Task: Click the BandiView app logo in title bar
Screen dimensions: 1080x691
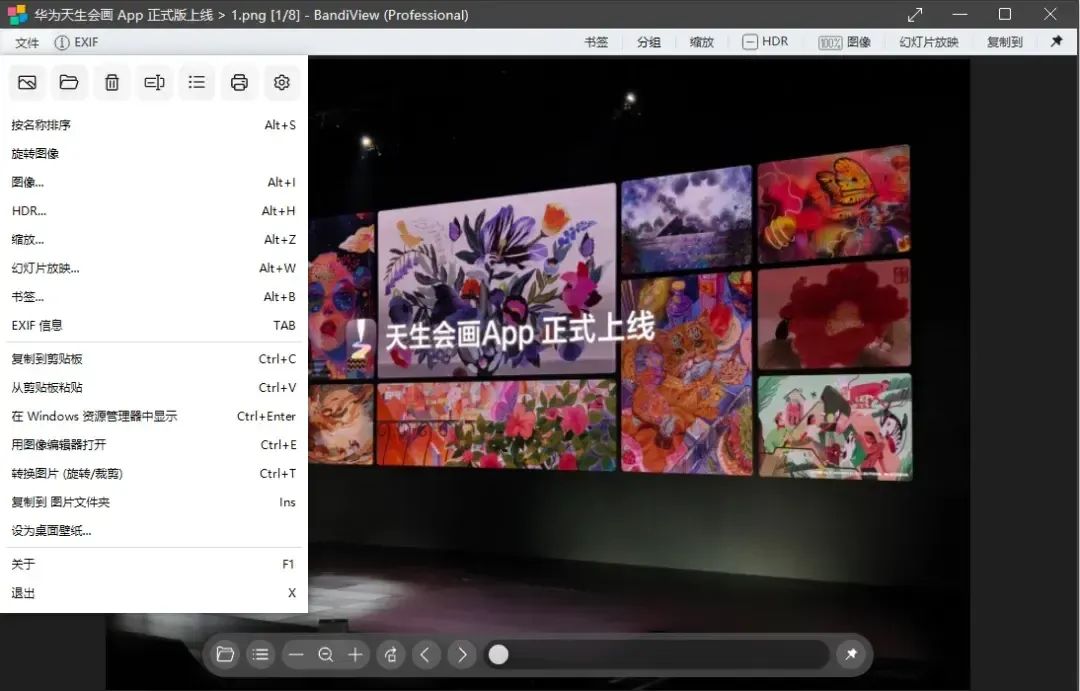Action: coord(17,14)
